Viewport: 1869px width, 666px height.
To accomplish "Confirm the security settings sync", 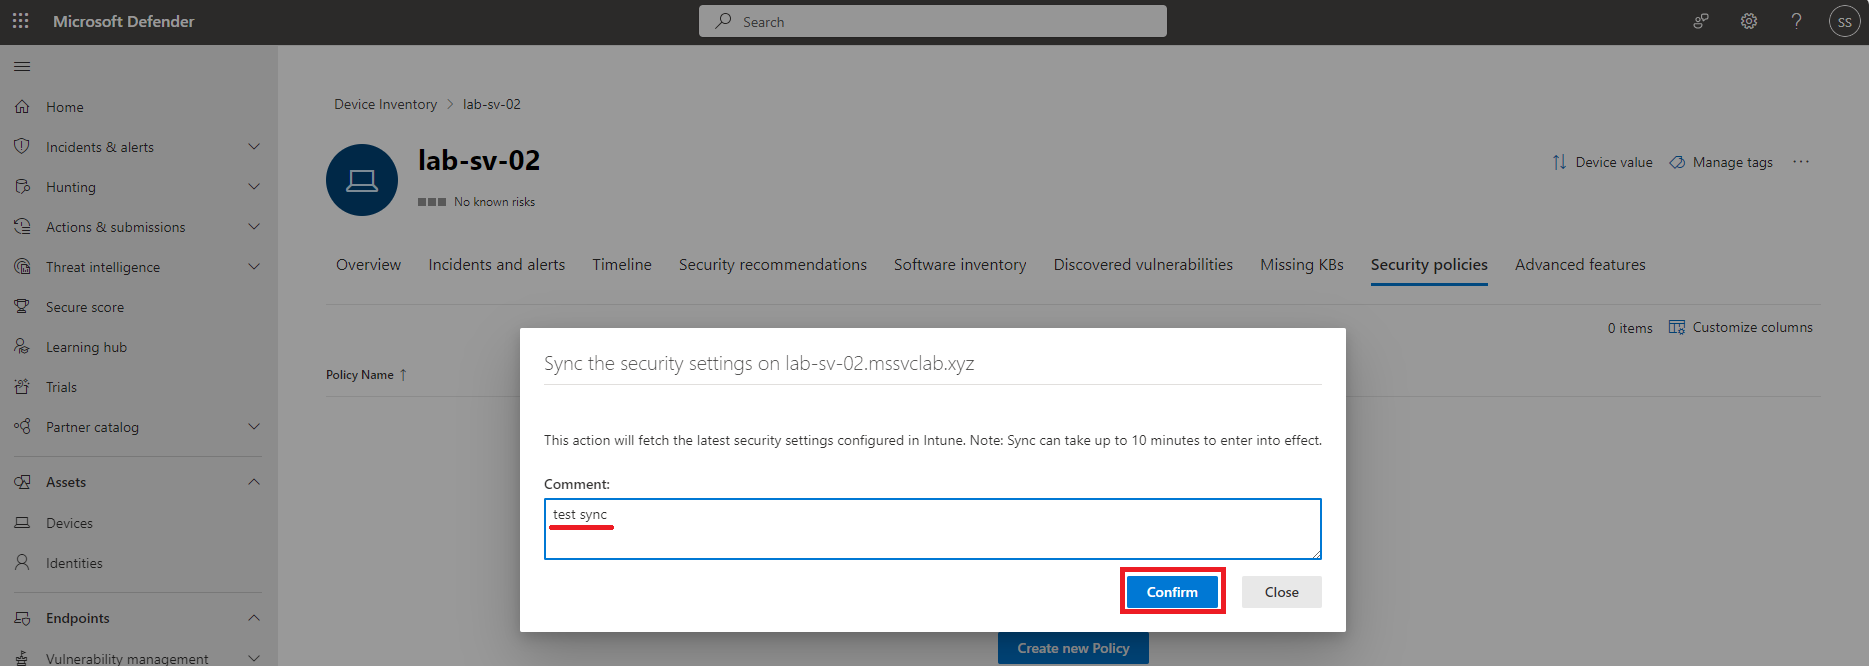I will (x=1172, y=592).
